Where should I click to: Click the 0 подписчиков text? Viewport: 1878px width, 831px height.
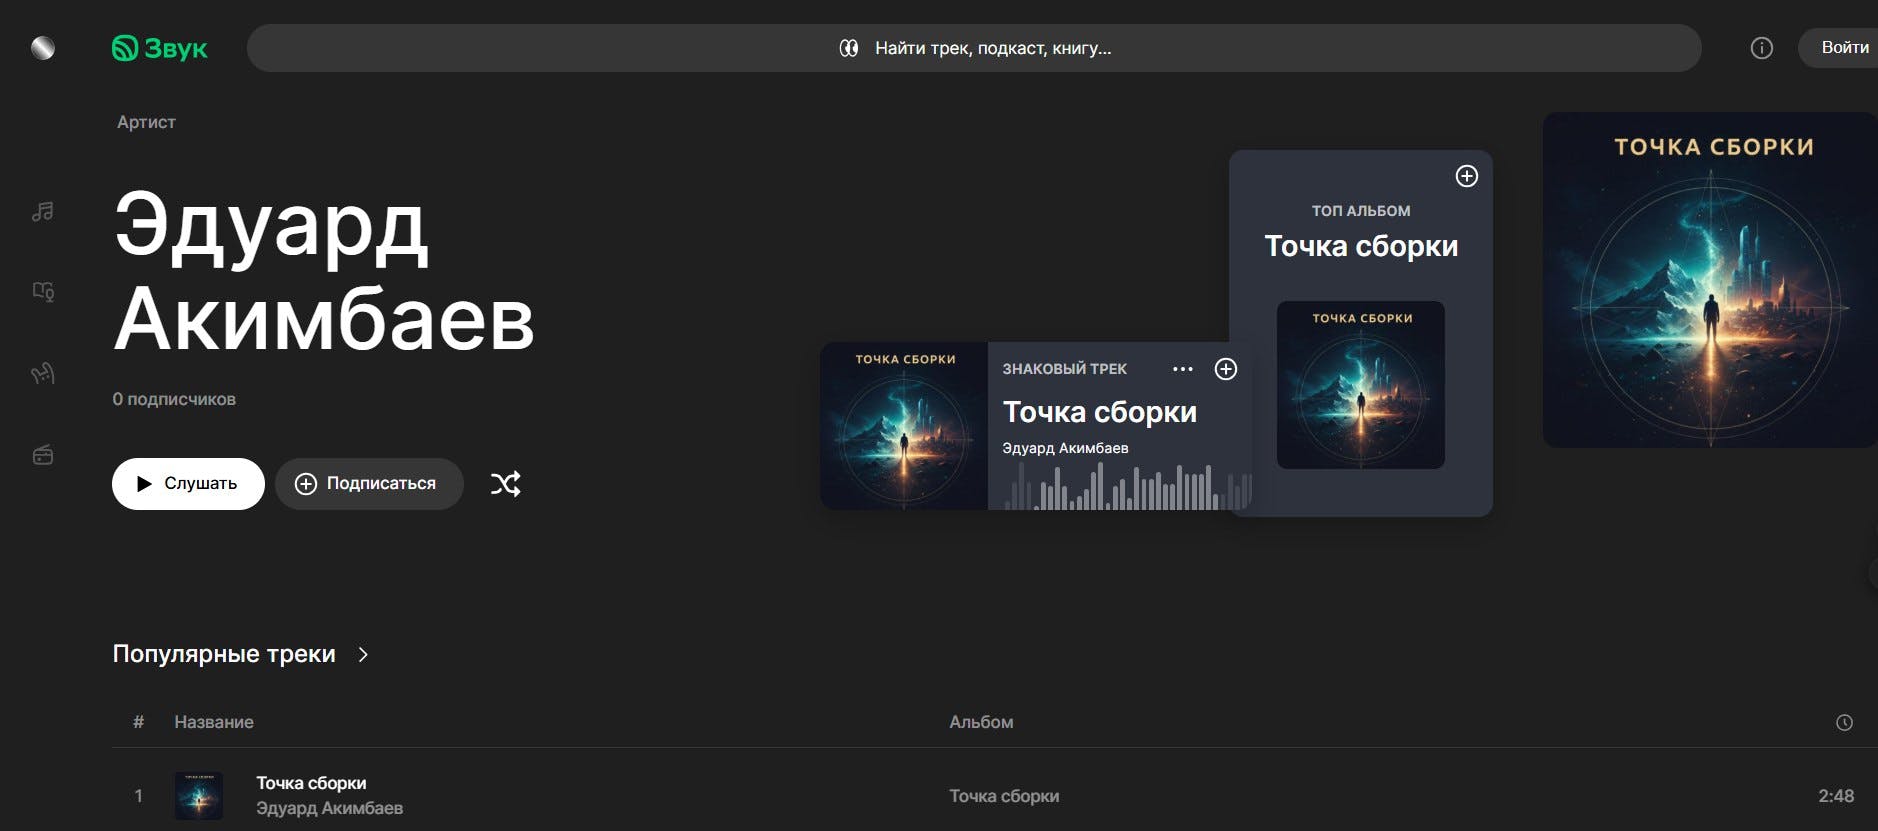174,399
